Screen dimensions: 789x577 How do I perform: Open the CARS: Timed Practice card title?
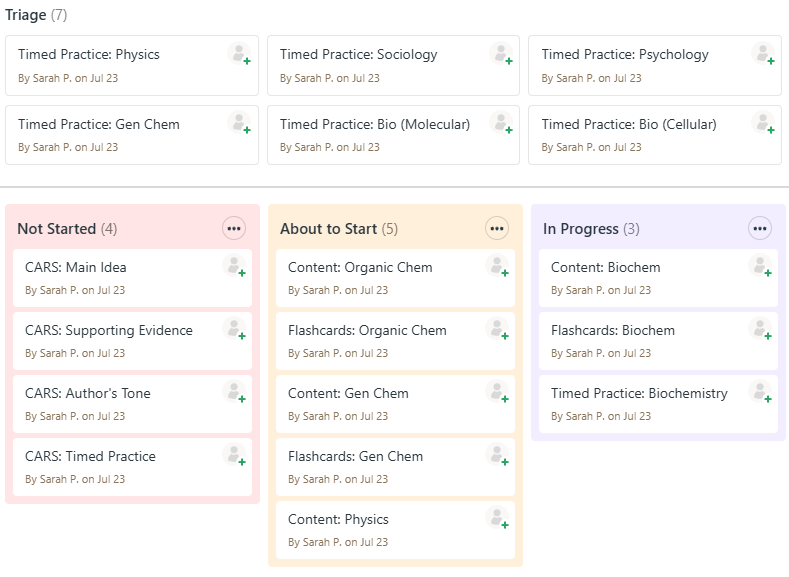(x=90, y=456)
